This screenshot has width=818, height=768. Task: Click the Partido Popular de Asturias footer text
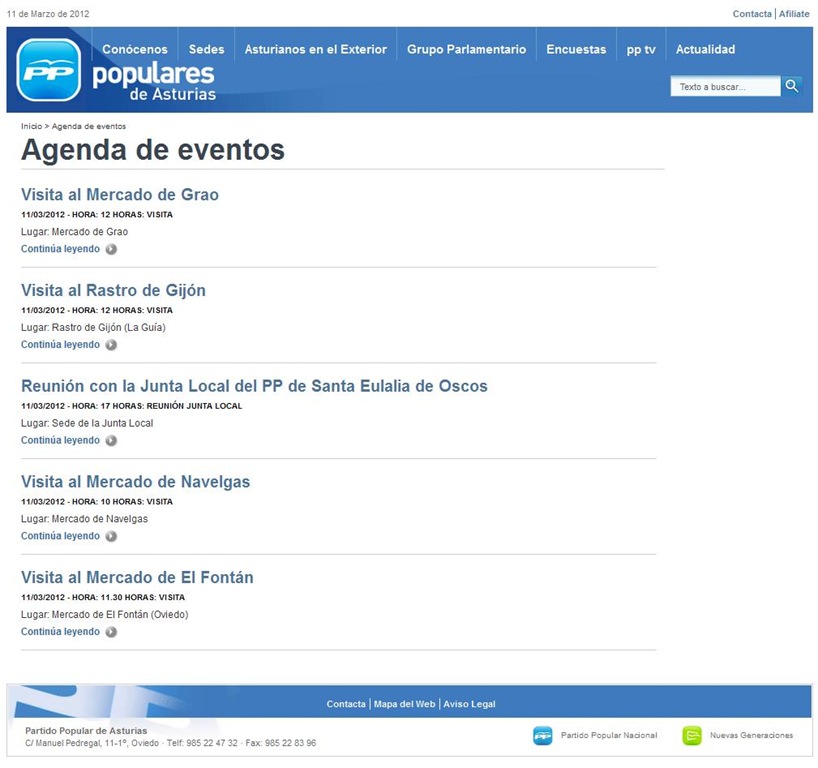pyautogui.click(x=86, y=731)
